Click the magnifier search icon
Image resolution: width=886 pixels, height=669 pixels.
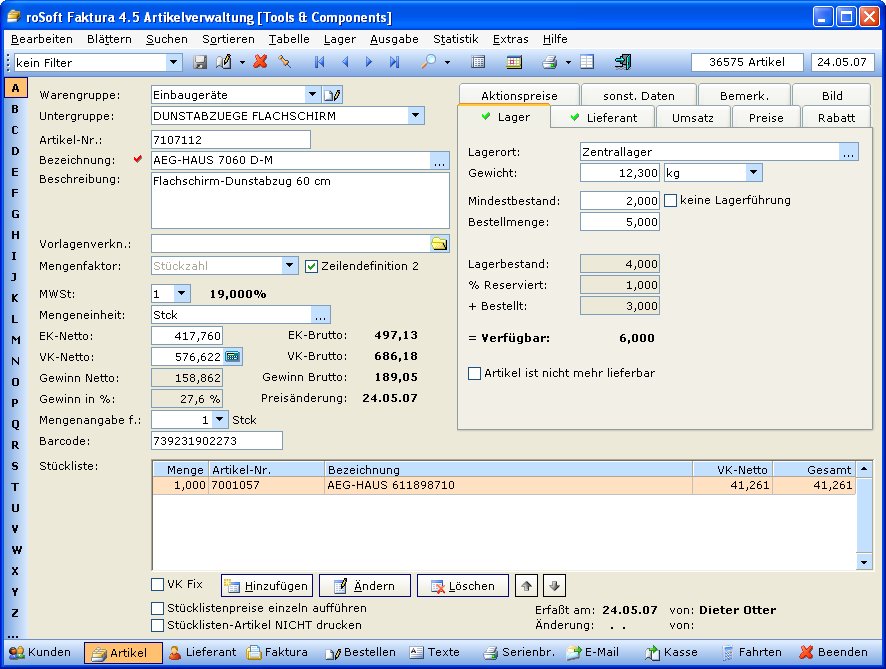[x=428, y=62]
